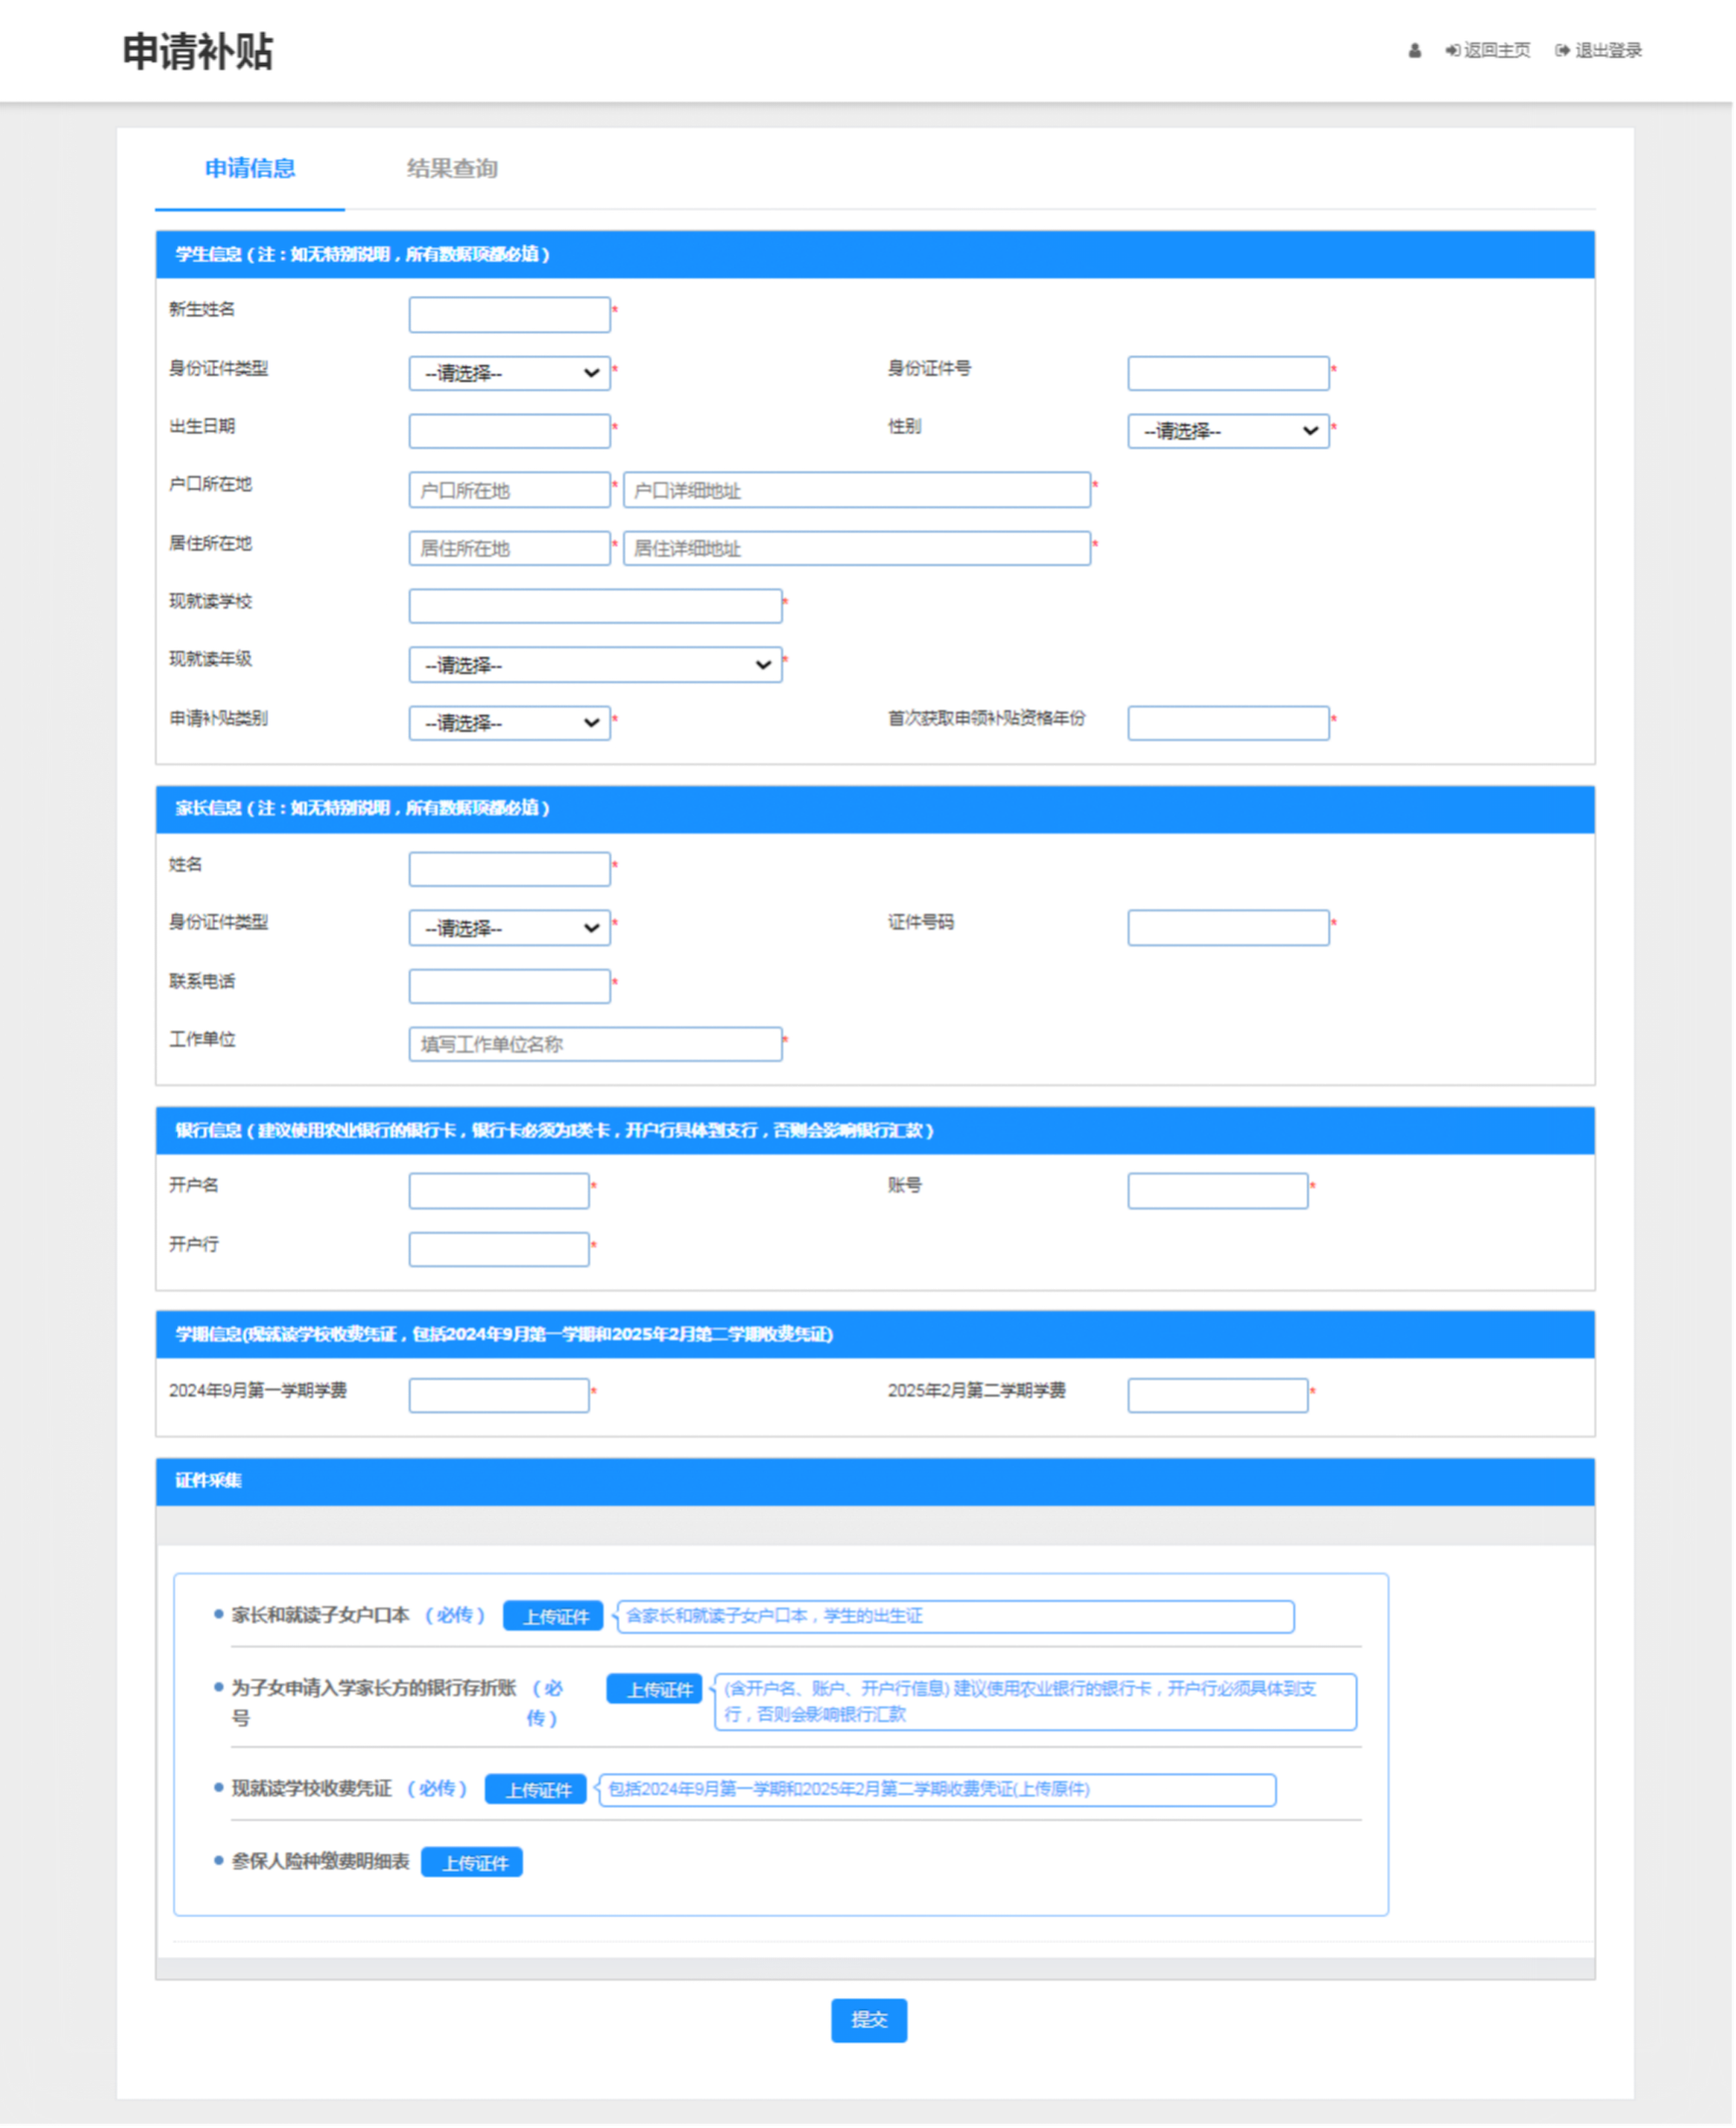Focus the 户口详细地址 text field
This screenshot has width=1736, height=2128.
pyautogui.click(x=856, y=490)
